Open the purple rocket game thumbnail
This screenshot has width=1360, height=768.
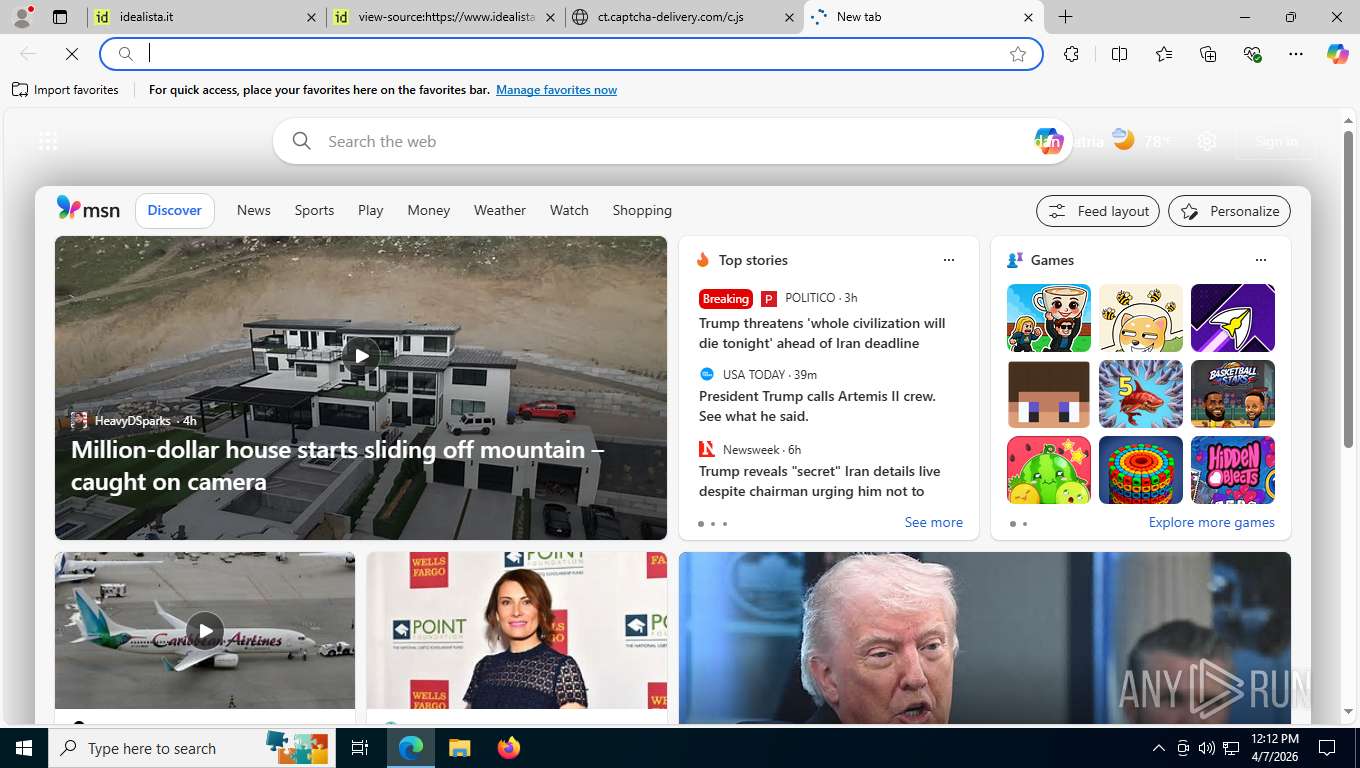click(x=1232, y=318)
